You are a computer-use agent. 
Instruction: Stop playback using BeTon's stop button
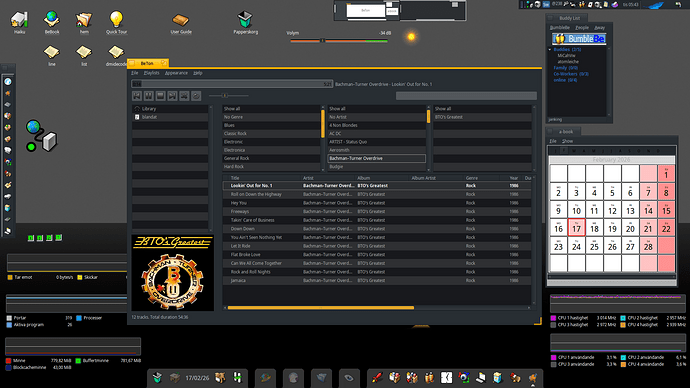[161, 95]
